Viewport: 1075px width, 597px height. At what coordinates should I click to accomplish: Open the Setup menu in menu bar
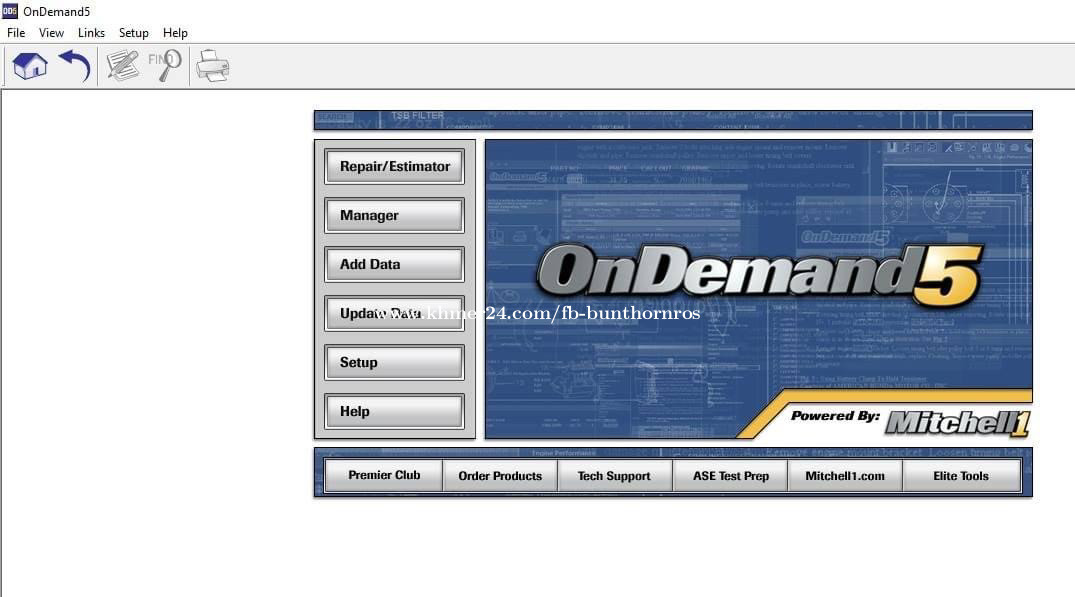point(133,33)
